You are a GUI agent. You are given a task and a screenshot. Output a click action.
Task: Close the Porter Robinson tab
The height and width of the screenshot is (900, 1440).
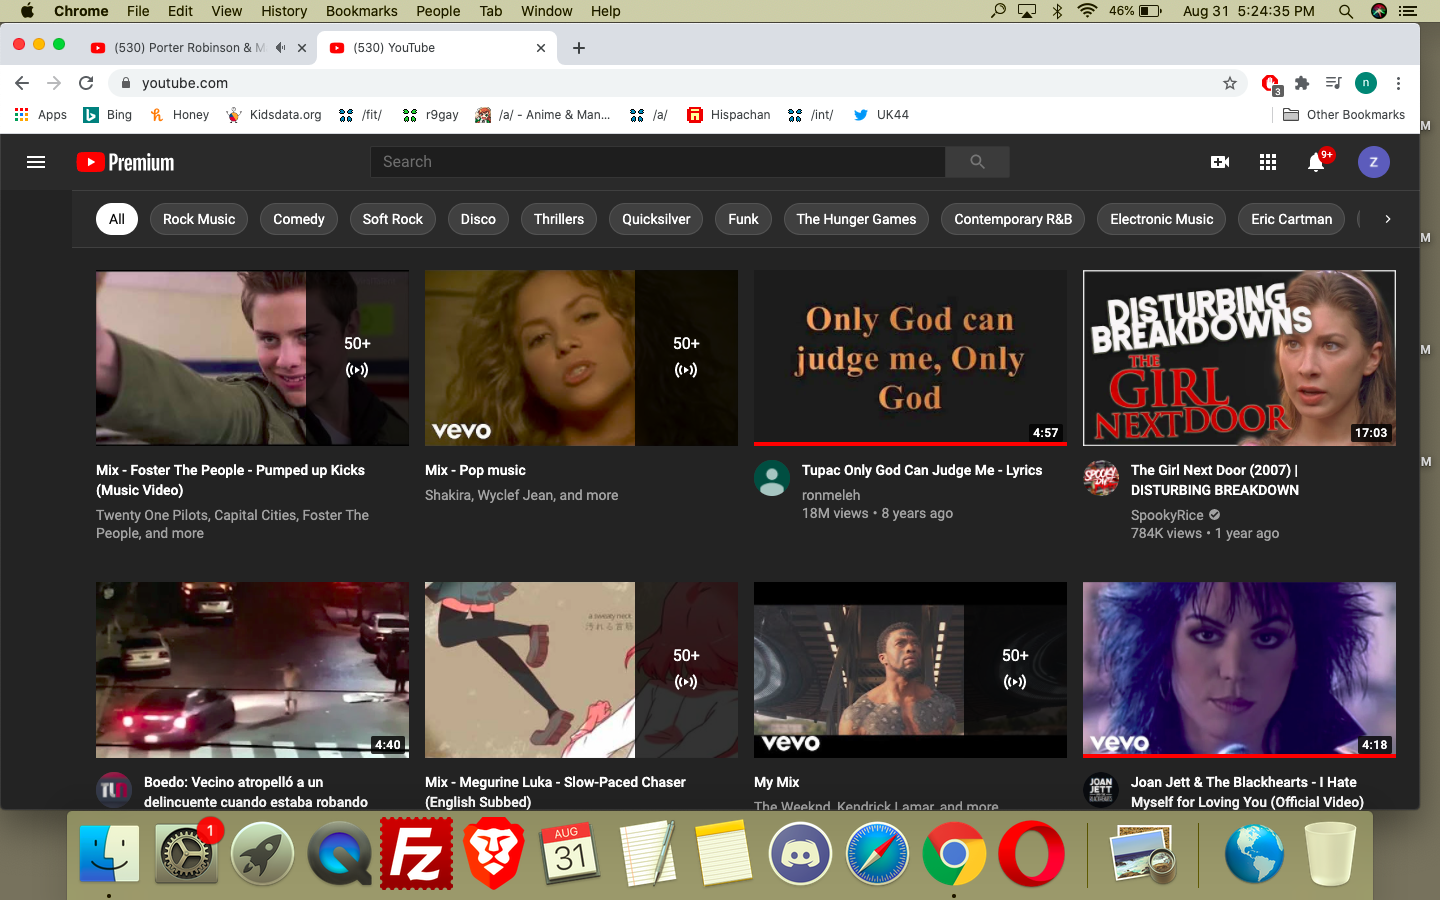pyautogui.click(x=302, y=48)
